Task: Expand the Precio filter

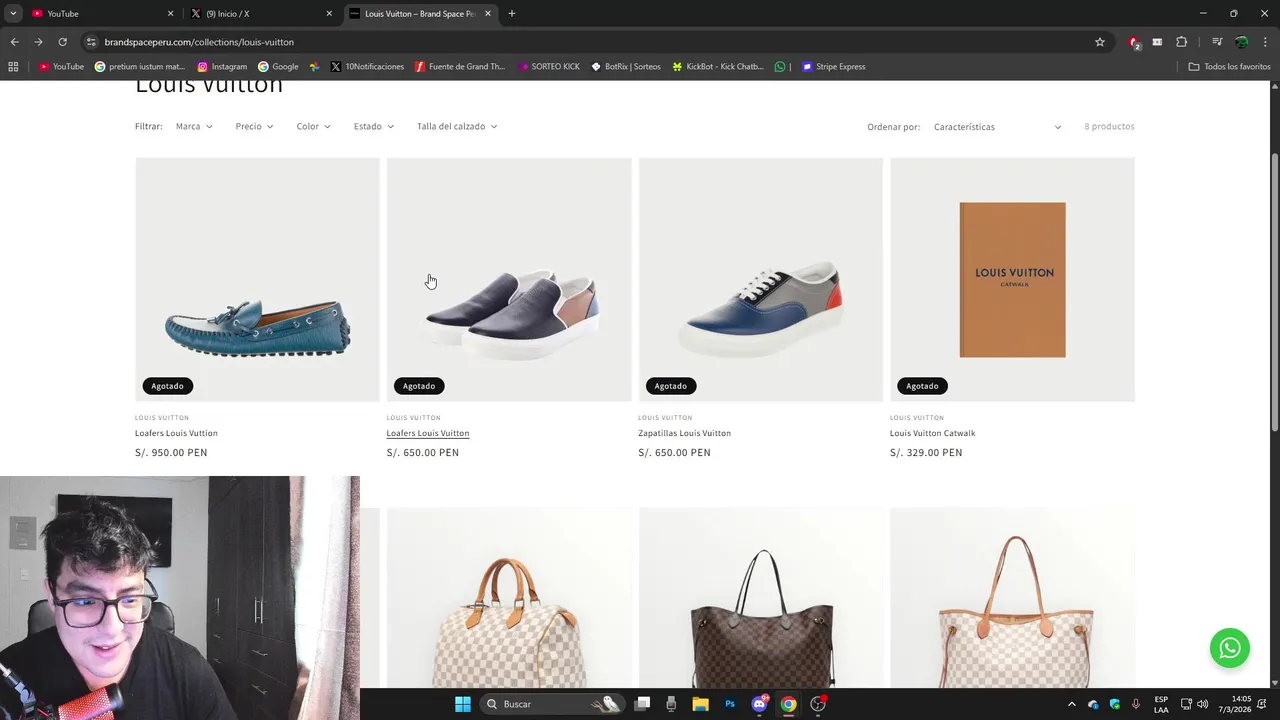Action: tap(254, 127)
